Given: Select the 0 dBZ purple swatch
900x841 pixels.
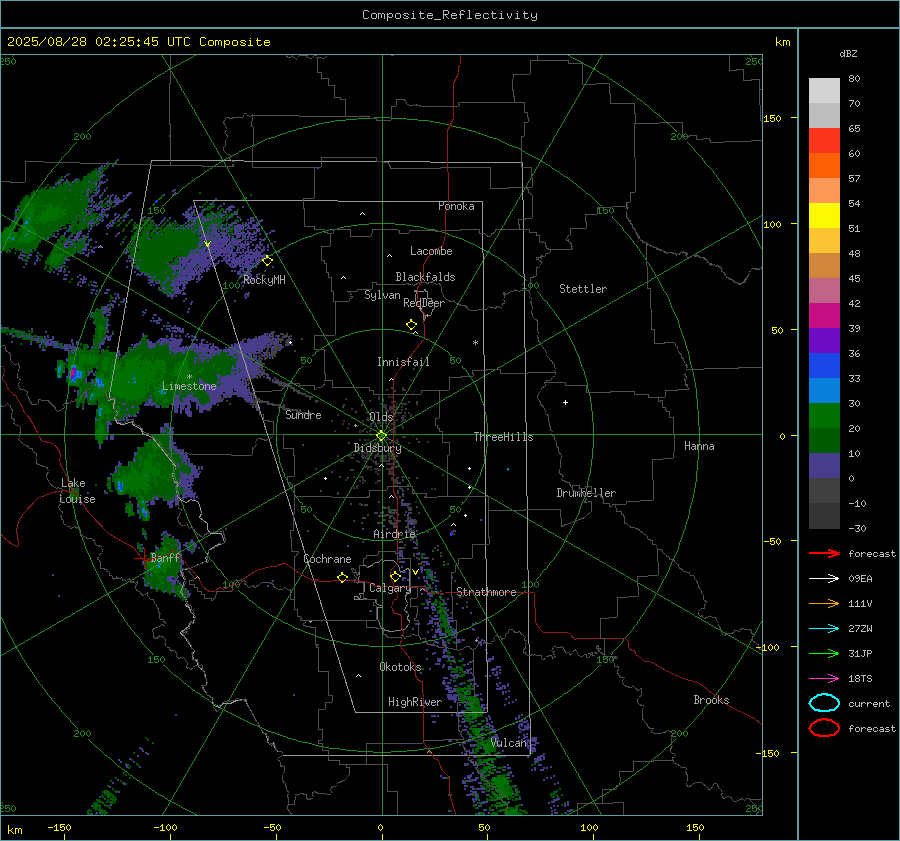Looking at the screenshot, I should click(824, 466).
